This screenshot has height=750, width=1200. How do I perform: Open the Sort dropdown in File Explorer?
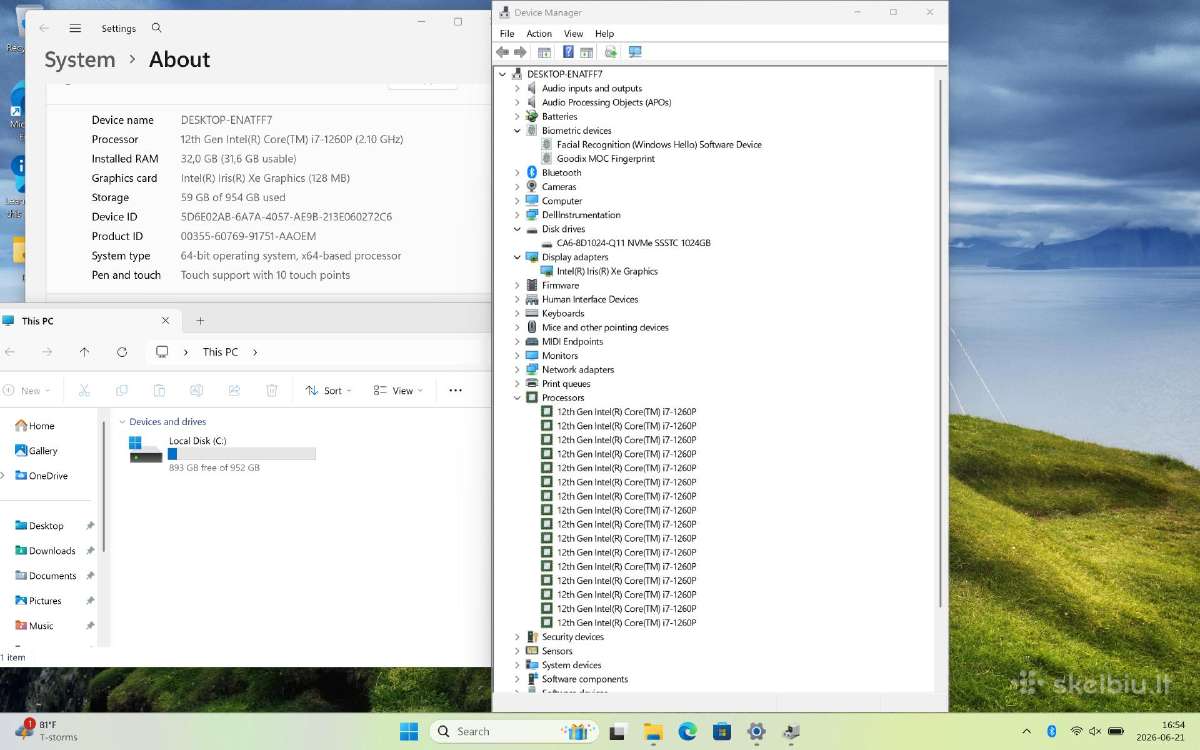328,391
